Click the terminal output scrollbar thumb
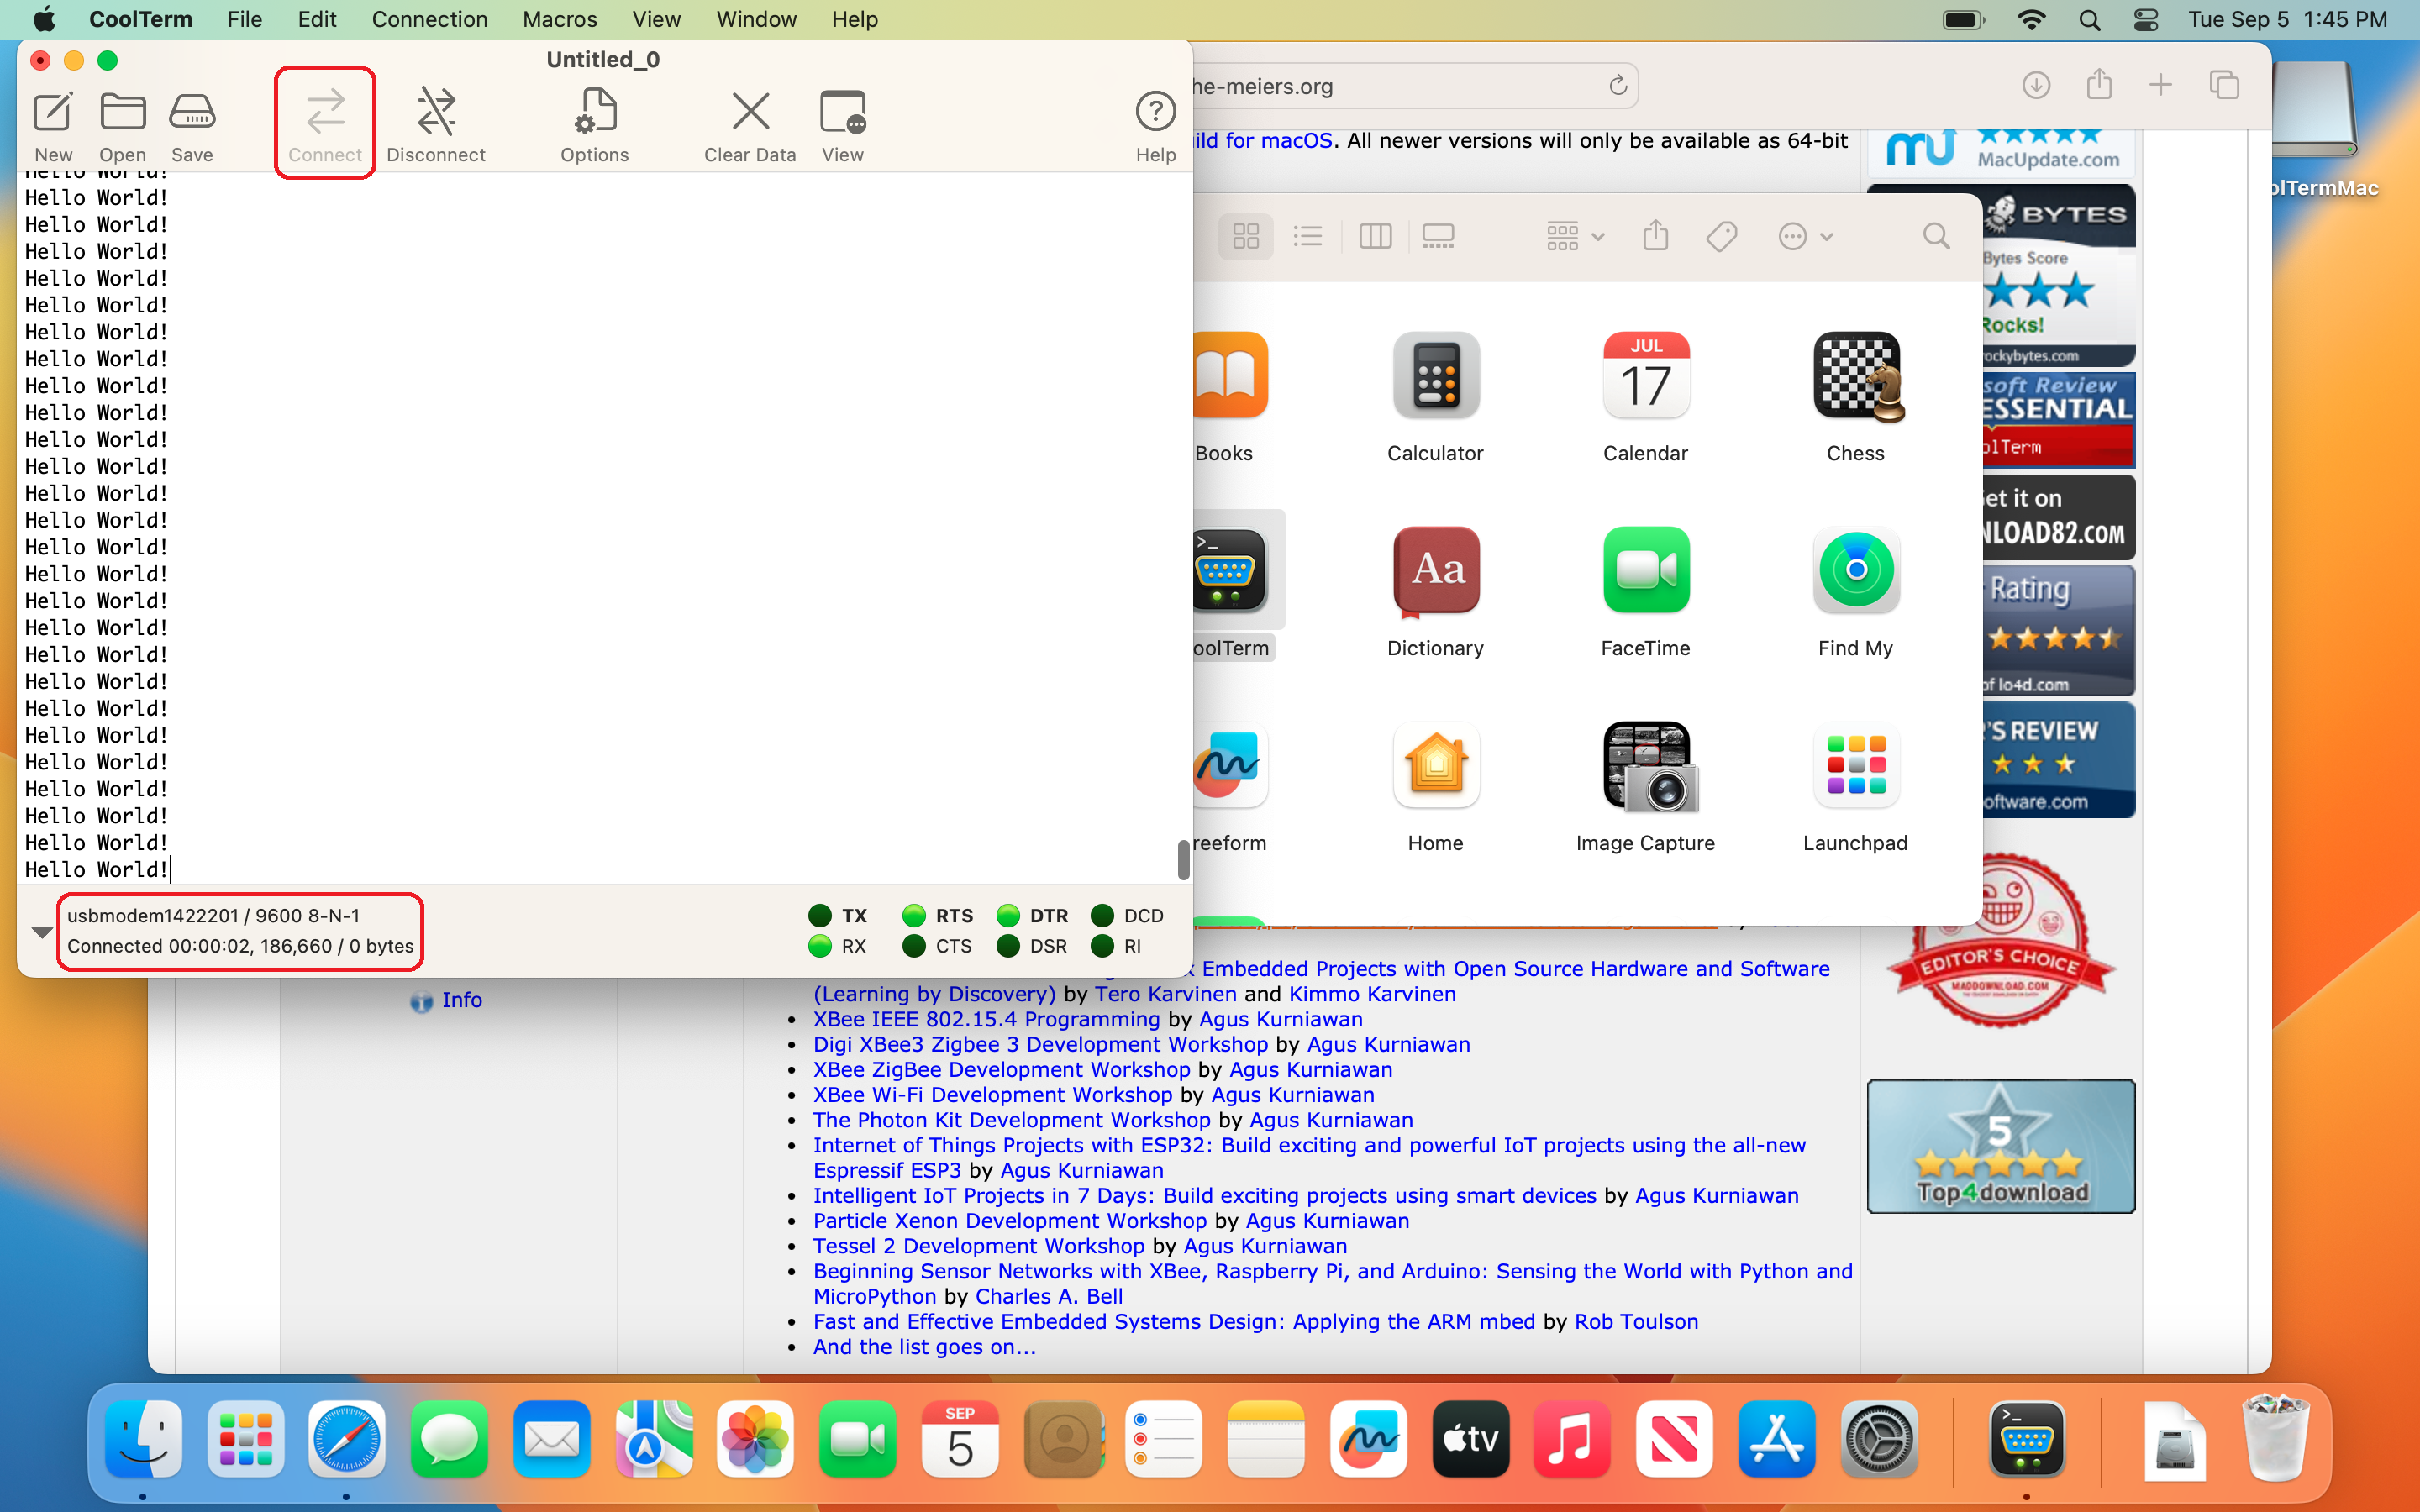The width and height of the screenshot is (2420, 1512). click(1182, 859)
